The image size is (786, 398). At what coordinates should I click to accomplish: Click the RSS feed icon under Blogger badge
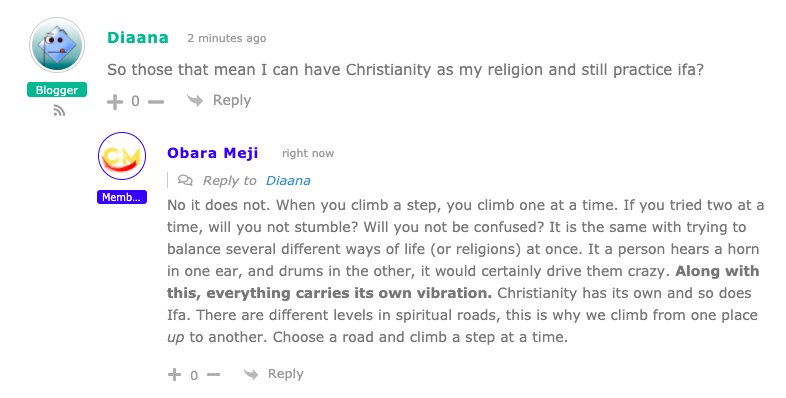(59, 111)
